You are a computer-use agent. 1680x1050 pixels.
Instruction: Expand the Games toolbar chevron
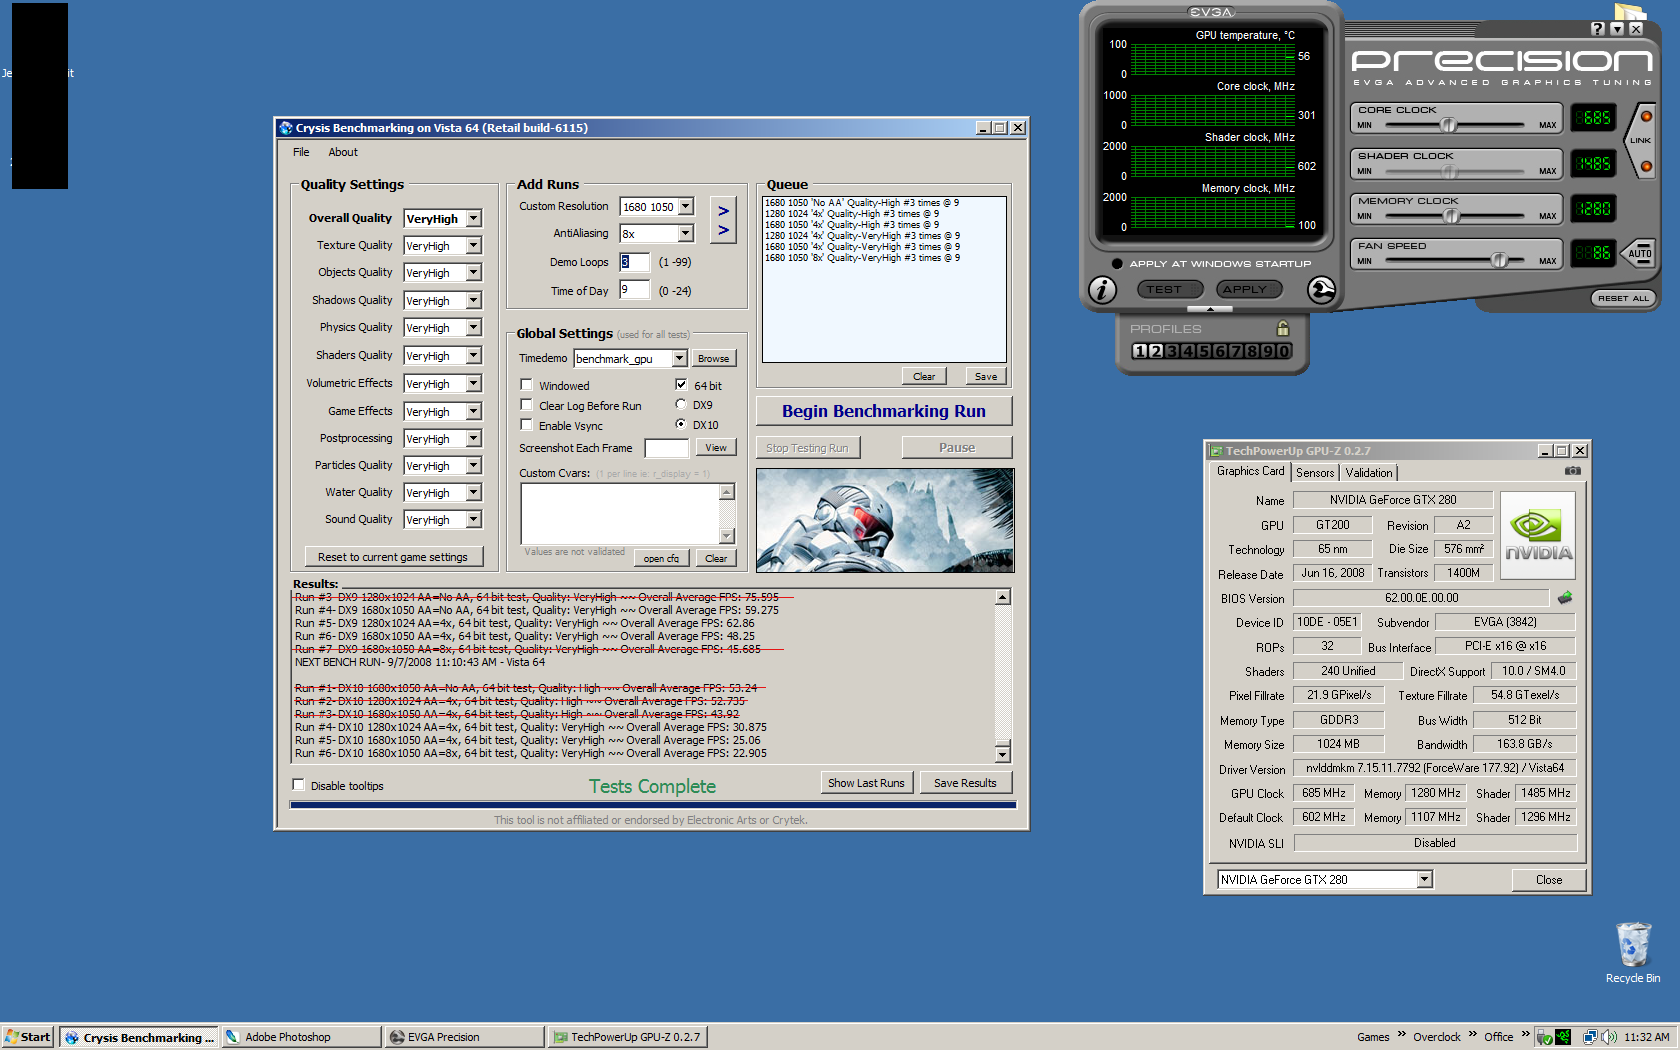tap(1401, 1034)
